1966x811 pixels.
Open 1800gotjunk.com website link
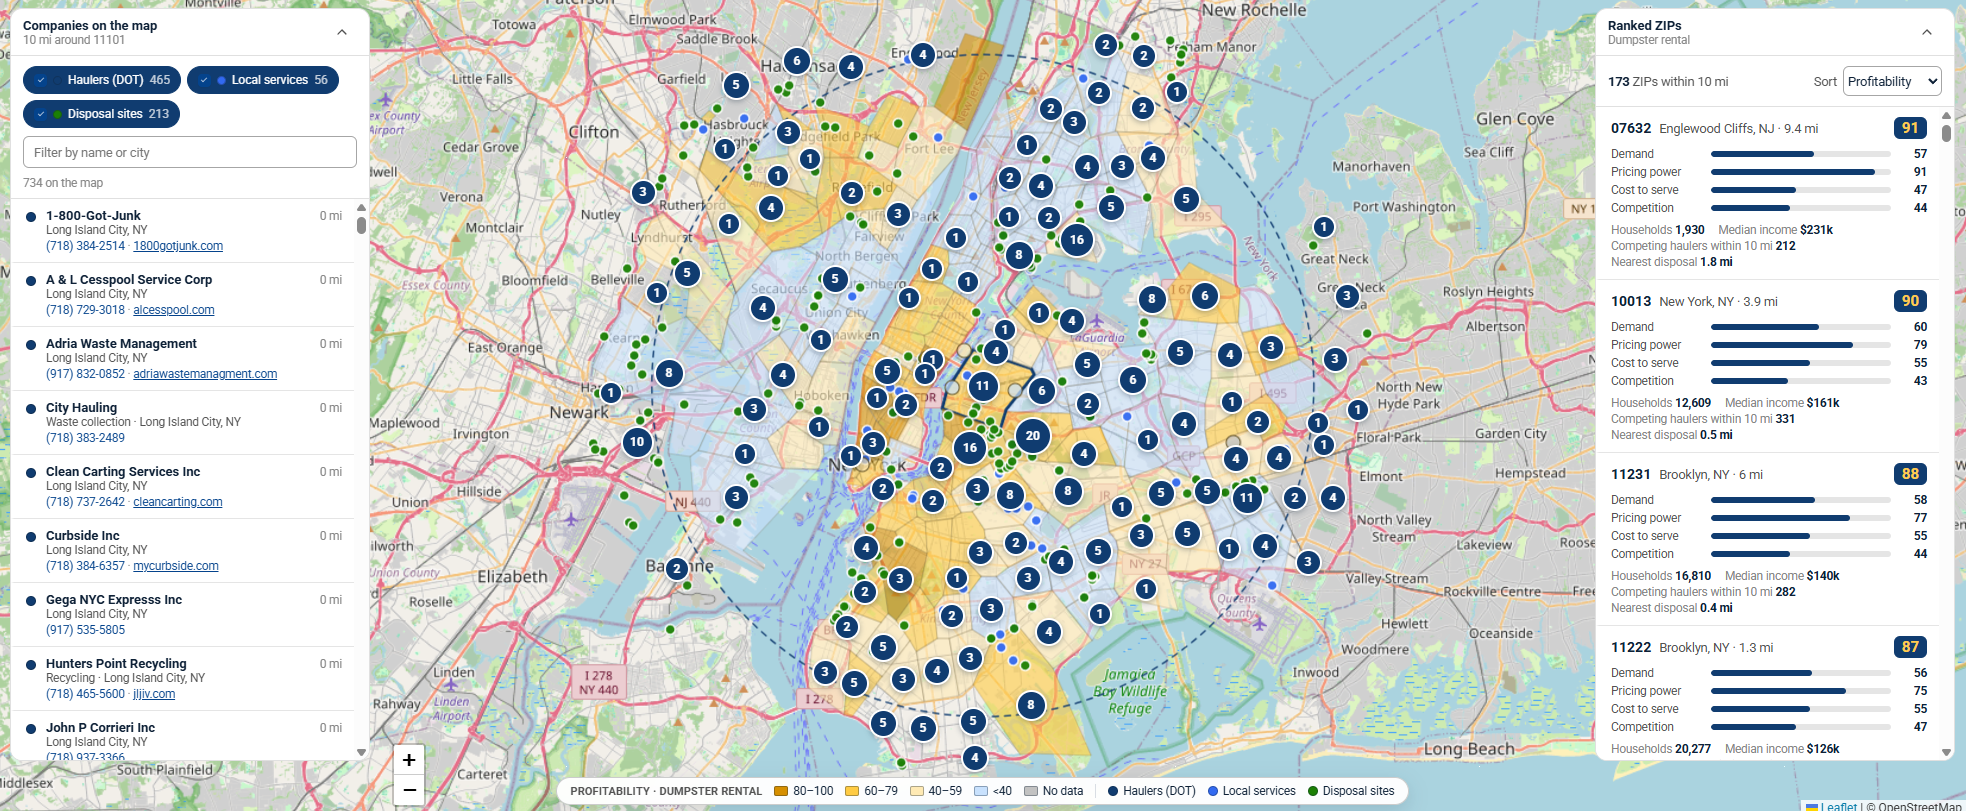point(178,246)
